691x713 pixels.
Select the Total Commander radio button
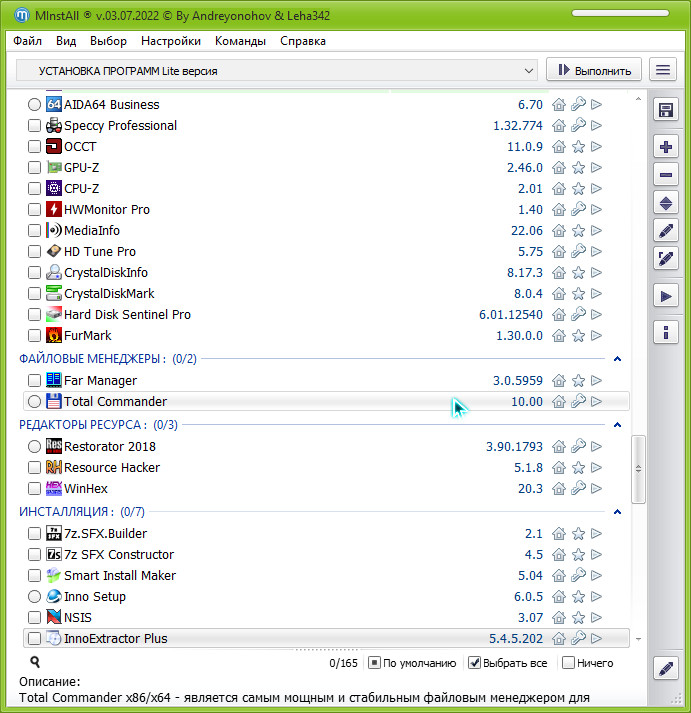(35, 402)
